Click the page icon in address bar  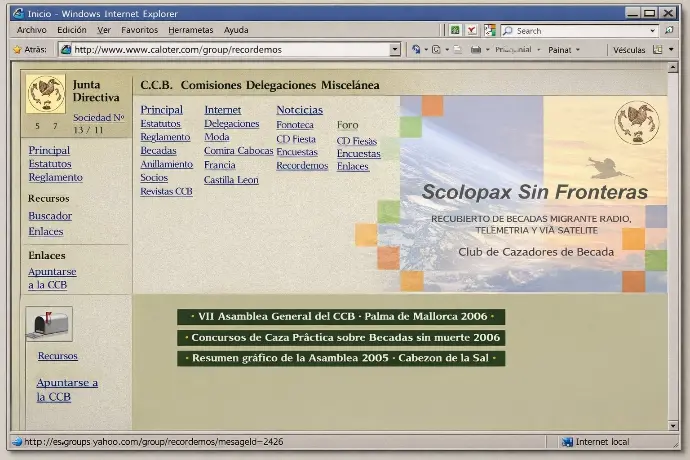coord(66,49)
